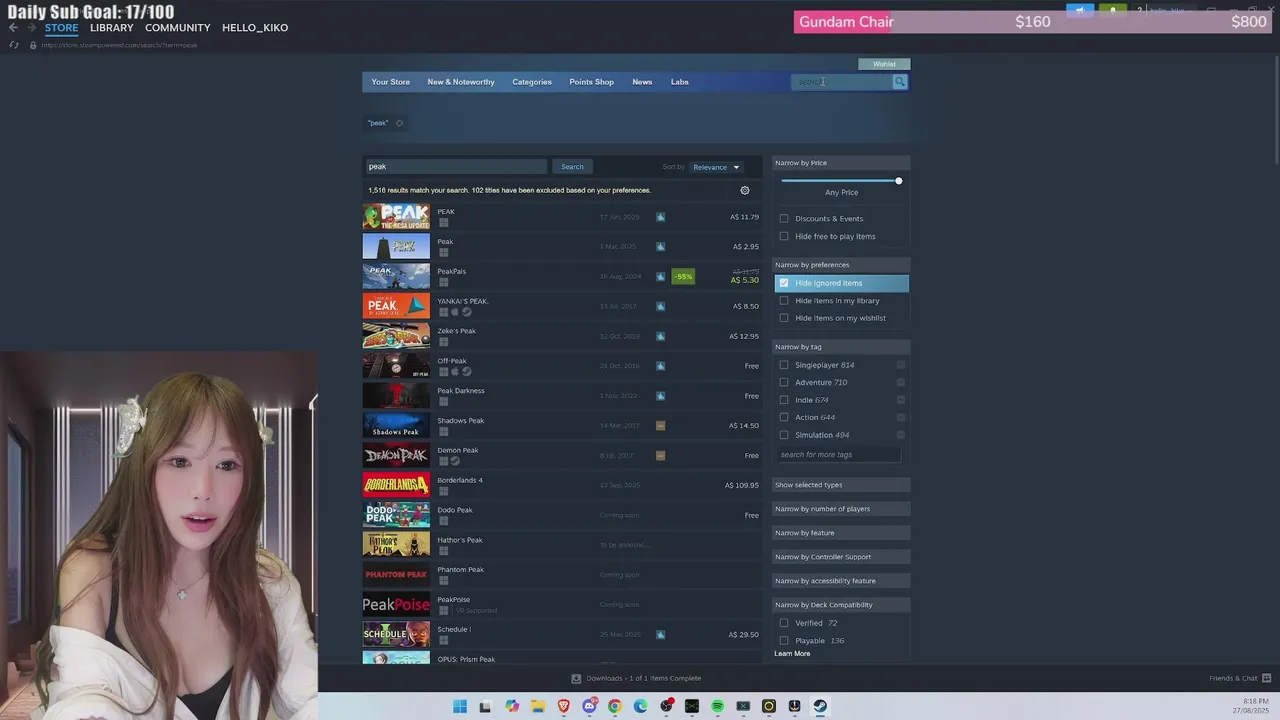Open Copilot from the taskbar
Image resolution: width=1280 pixels, height=720 pixels.
[x=512, y=706]
